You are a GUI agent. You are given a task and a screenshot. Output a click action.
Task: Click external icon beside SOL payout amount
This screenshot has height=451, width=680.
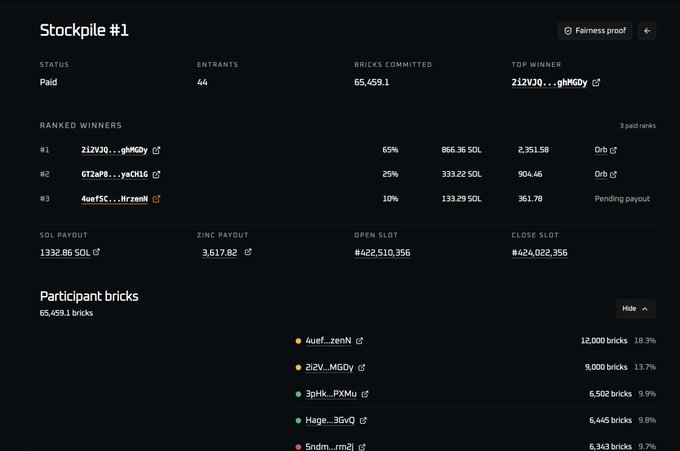pos(96,252)
